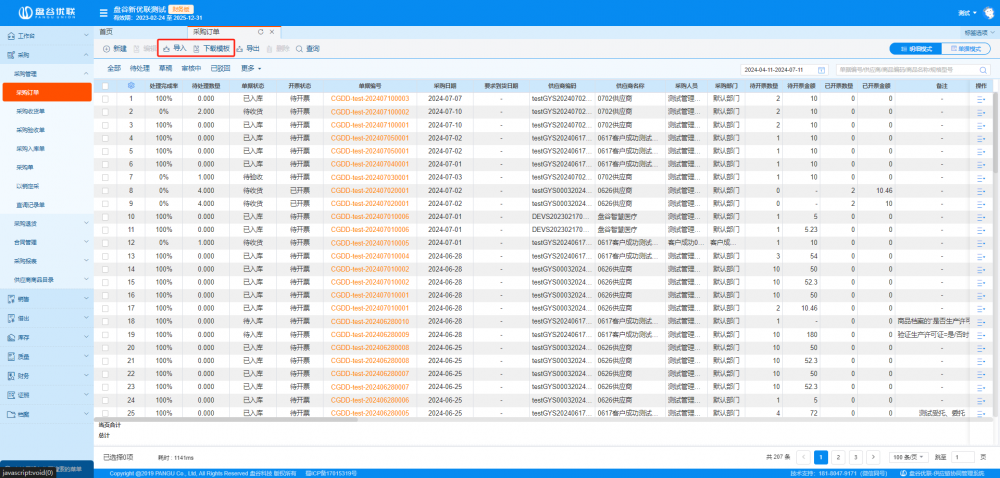Click the 导出 export button
The width and height of the screenshot is (1000, 478).
[x=247, y=48]
